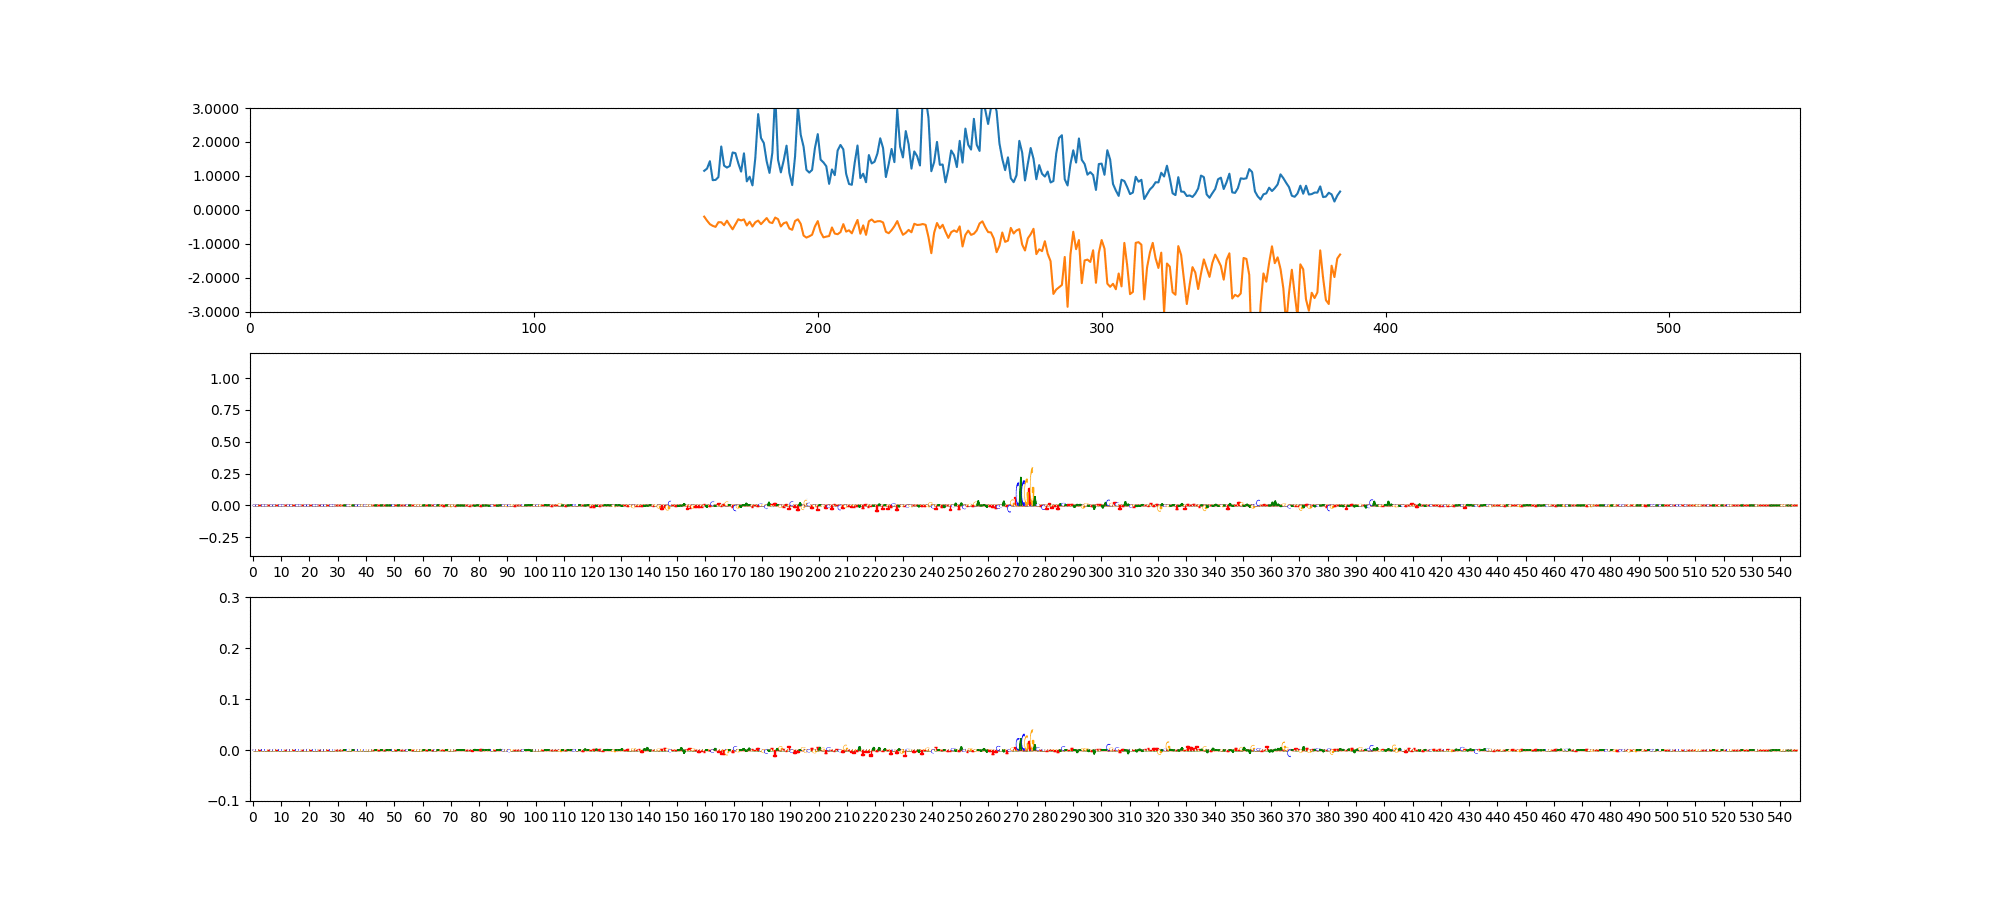Click x-axis tick label 0 in the middle plot

[253, 572]
